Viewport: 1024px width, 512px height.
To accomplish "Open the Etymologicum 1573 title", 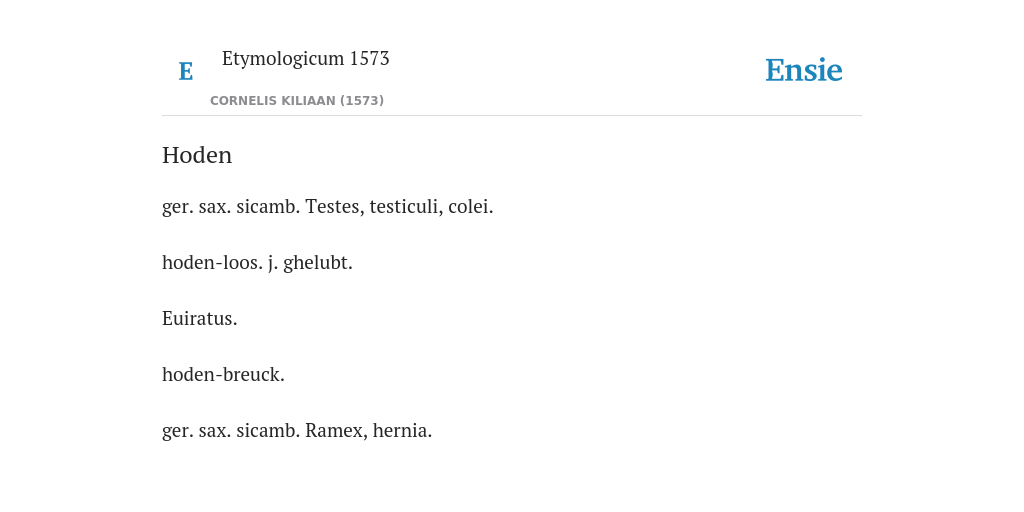I will click(306, 58).
